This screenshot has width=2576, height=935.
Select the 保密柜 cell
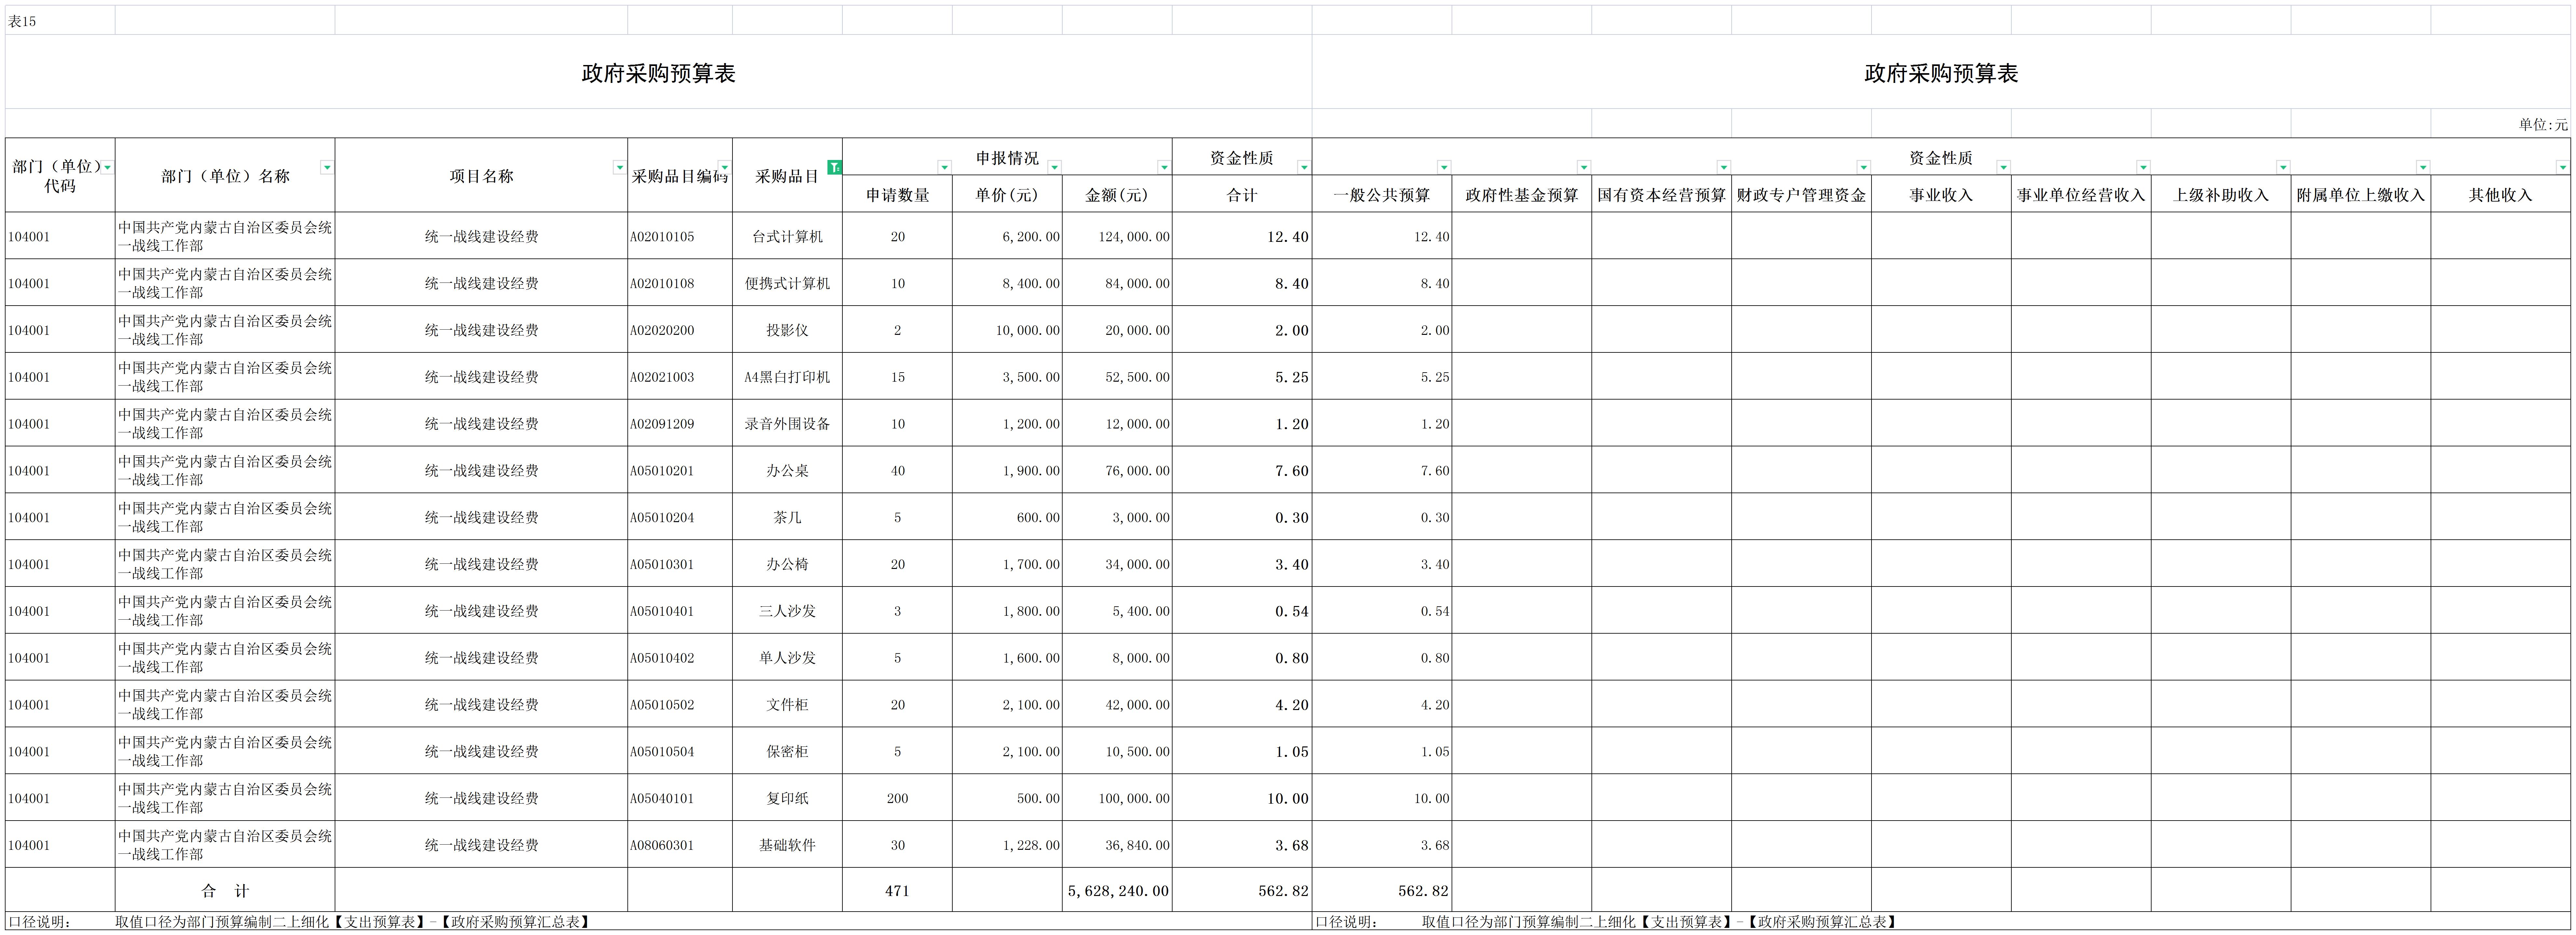[787, 751]
